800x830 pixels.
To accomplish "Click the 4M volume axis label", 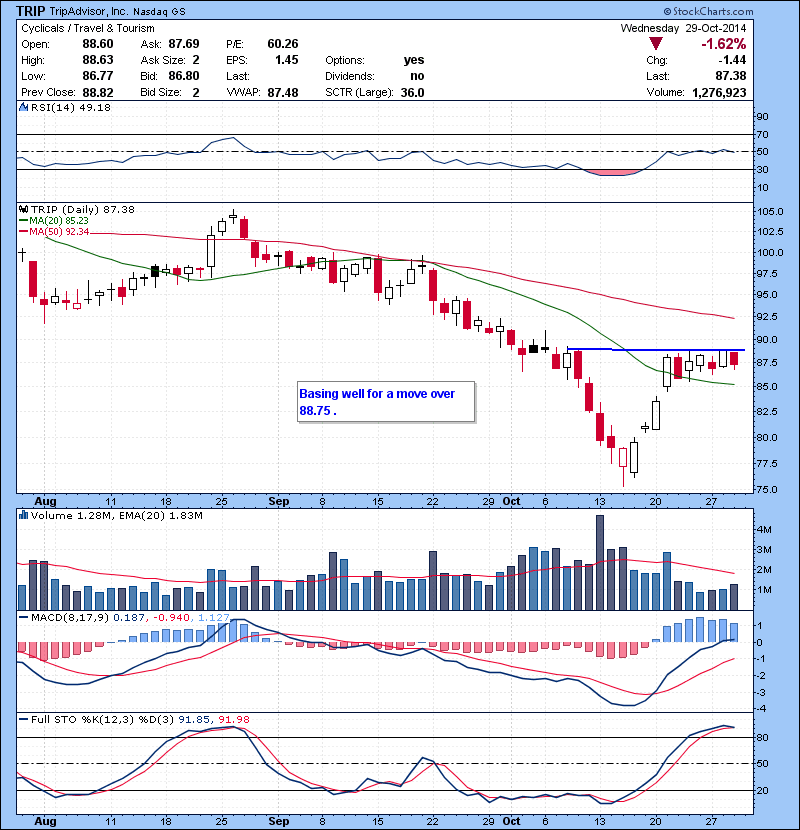I will (x=764, y=529).
